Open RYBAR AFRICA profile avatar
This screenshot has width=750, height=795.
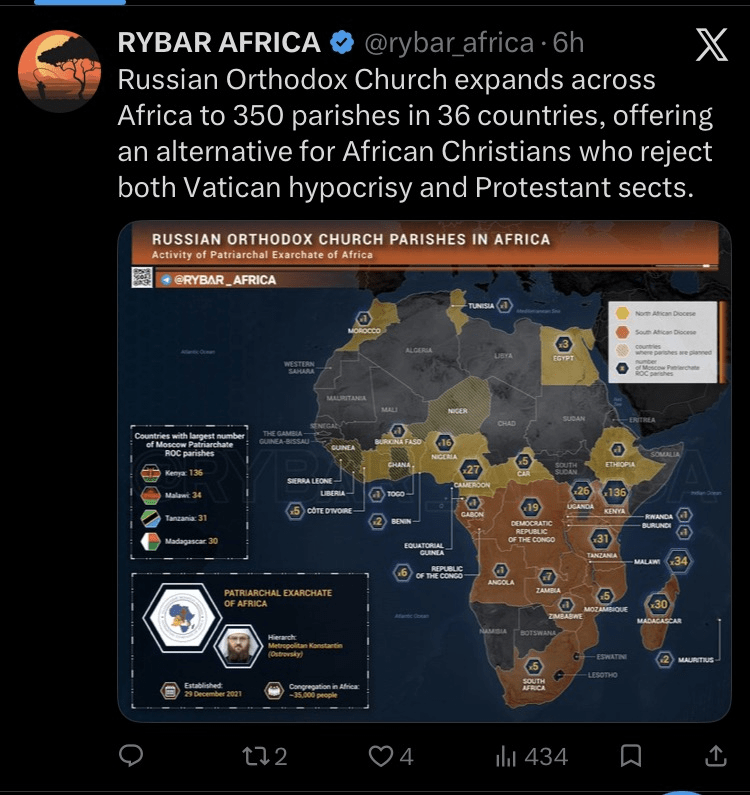(57, 68)
